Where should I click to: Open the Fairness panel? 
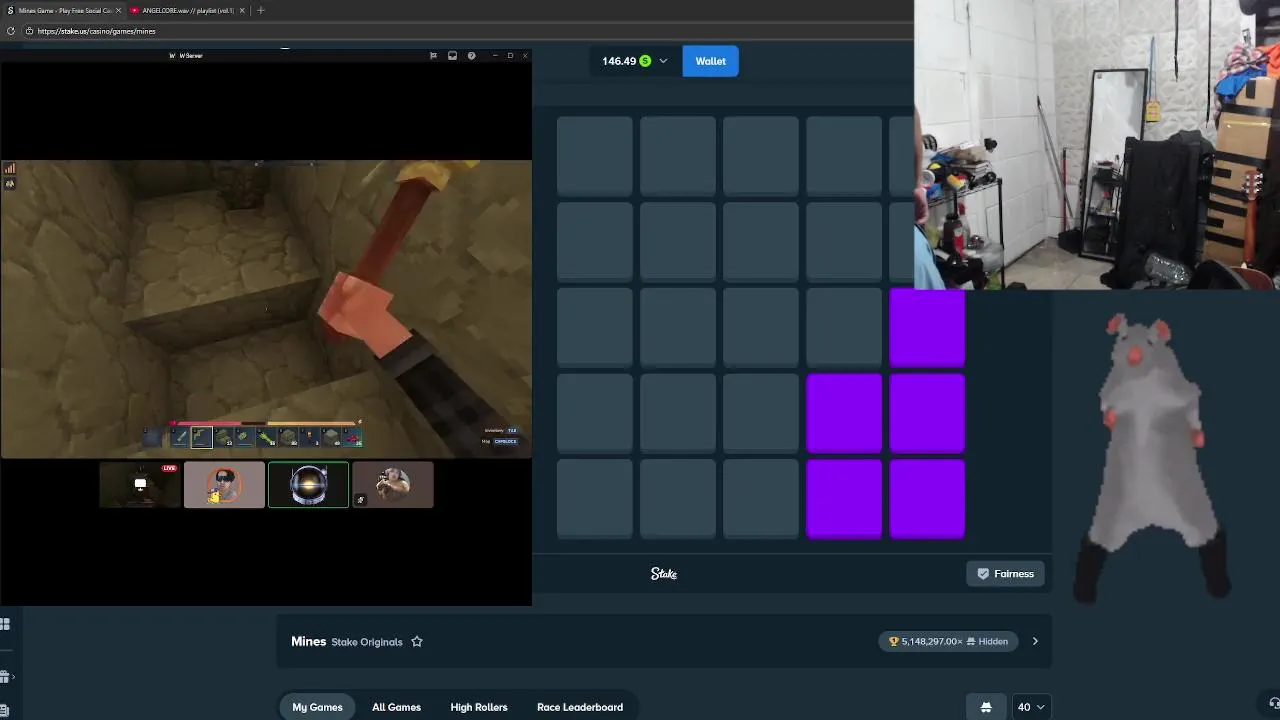click(1005, 574)
